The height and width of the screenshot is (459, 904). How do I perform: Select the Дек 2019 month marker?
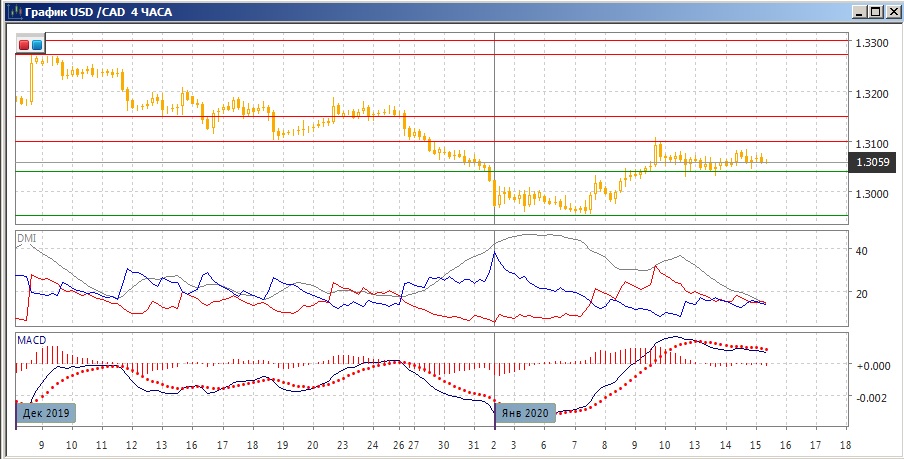click(x=48, y=412)
